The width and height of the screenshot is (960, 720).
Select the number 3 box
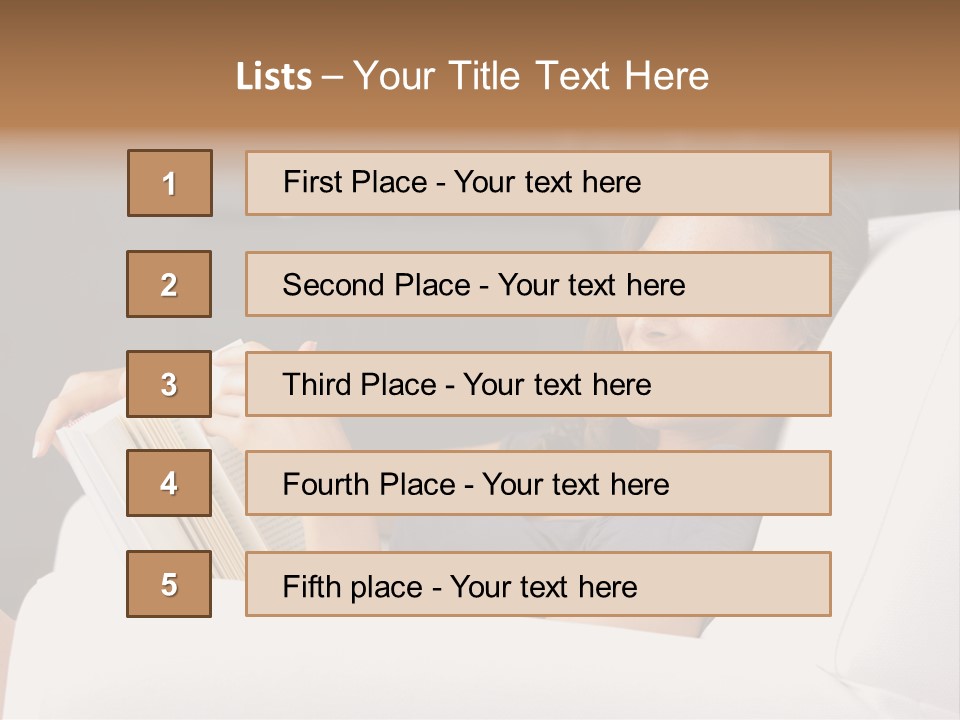(x=170, y=384)
